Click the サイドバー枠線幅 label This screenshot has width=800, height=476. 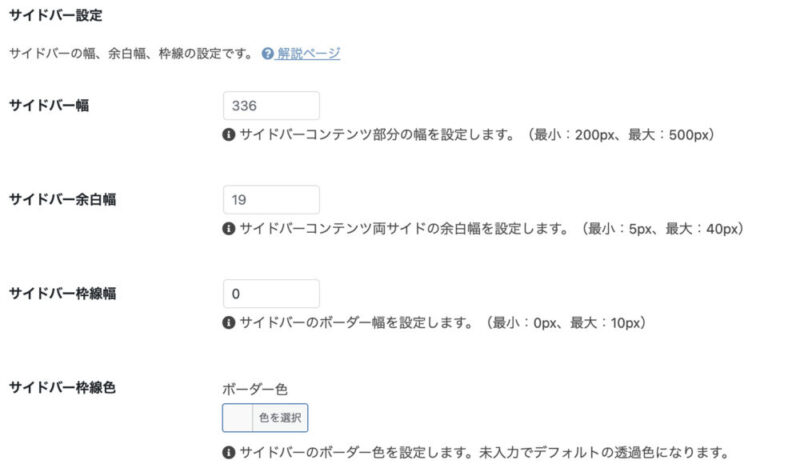63,293
